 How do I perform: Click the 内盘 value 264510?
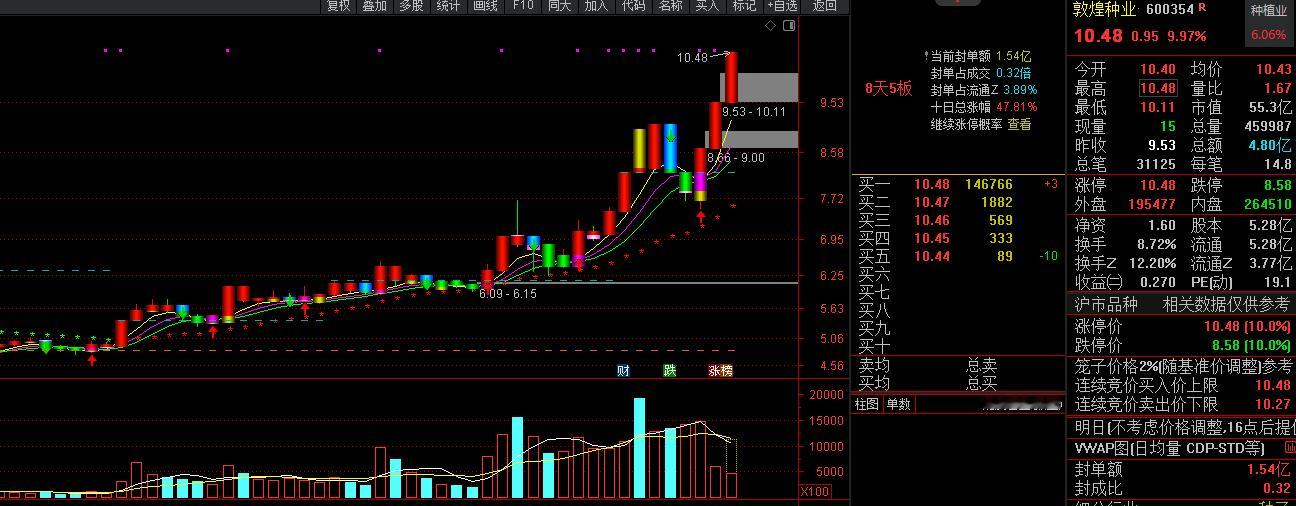pos(1267,204)
